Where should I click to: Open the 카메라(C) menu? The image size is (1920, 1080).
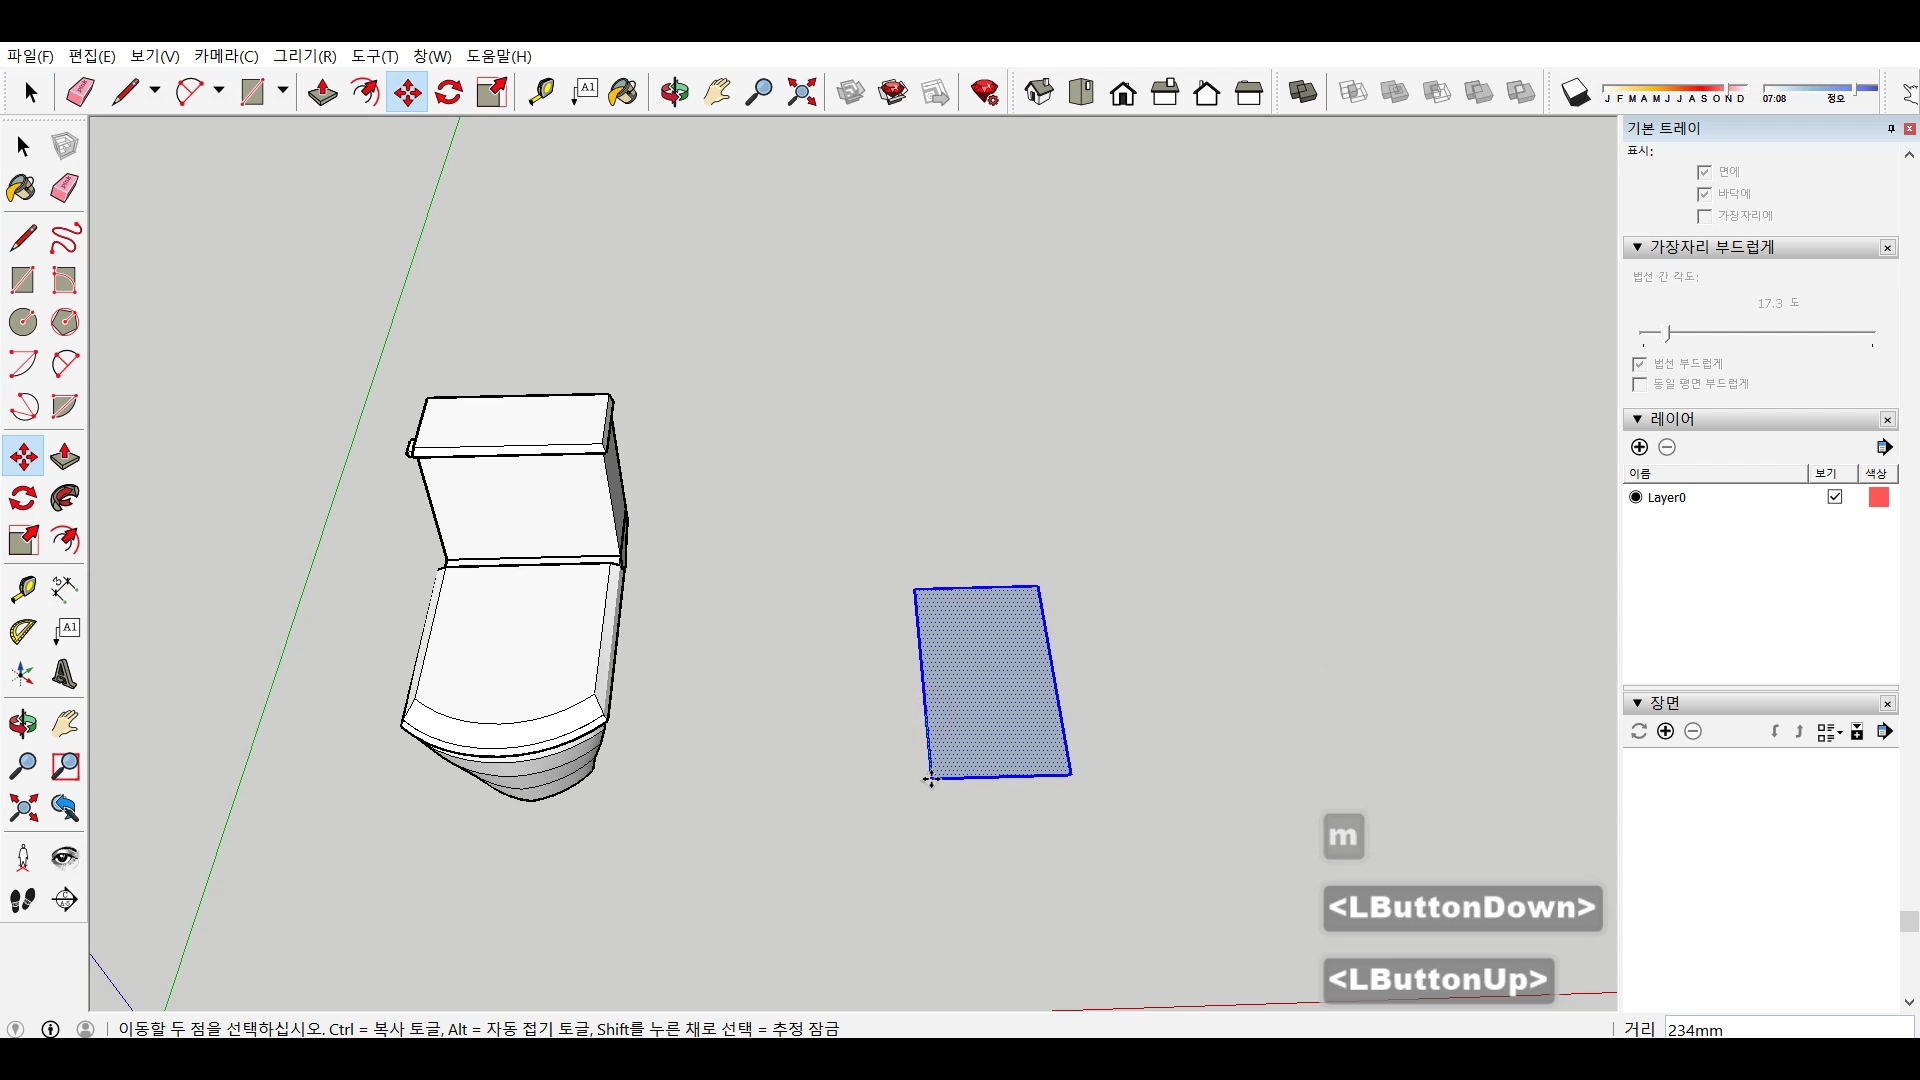pyautogui.click(x=226, y=56)
